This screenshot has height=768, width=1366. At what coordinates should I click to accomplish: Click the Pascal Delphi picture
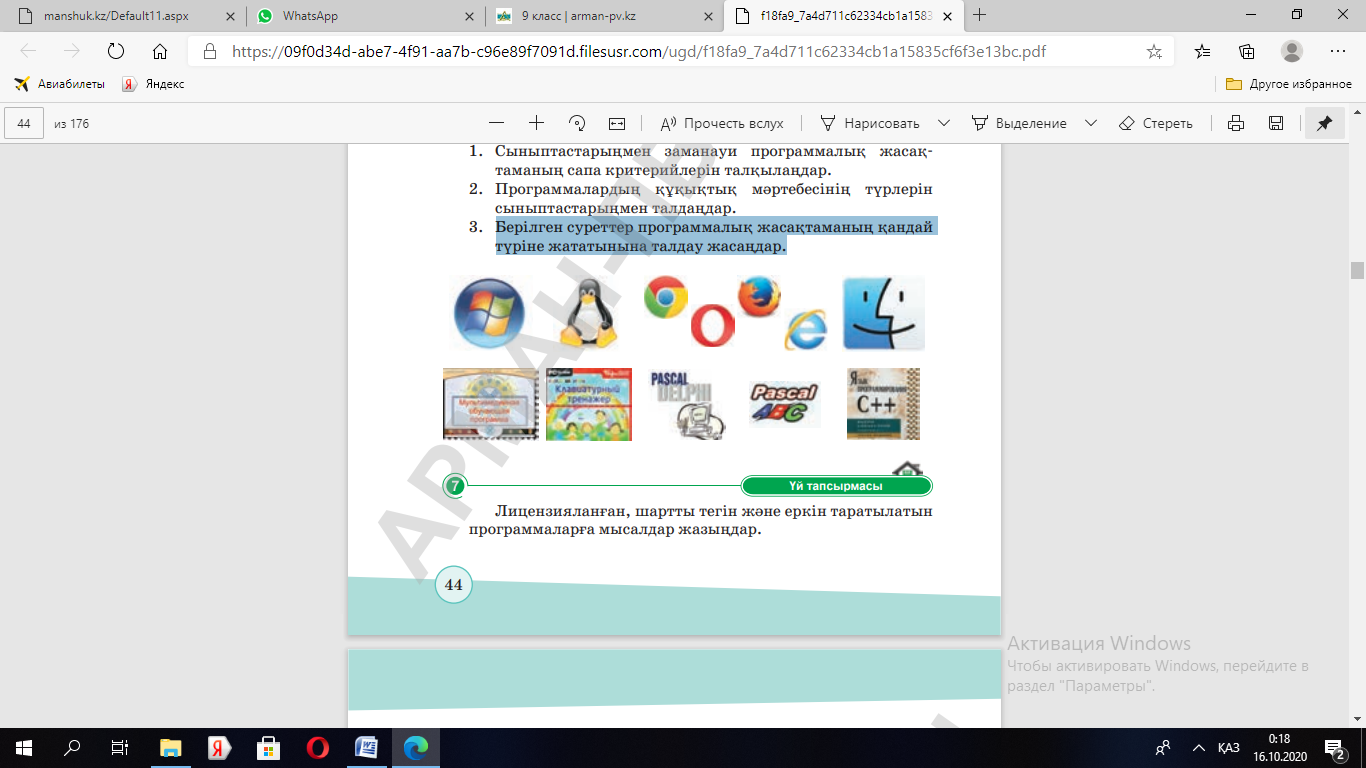pos(687,405)
